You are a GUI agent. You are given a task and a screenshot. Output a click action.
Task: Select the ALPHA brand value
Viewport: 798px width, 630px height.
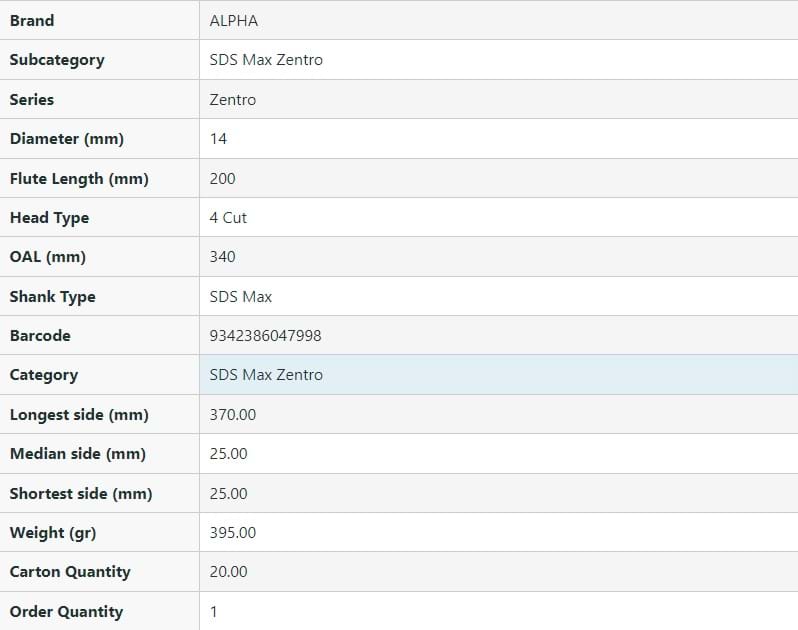[233, 20]
